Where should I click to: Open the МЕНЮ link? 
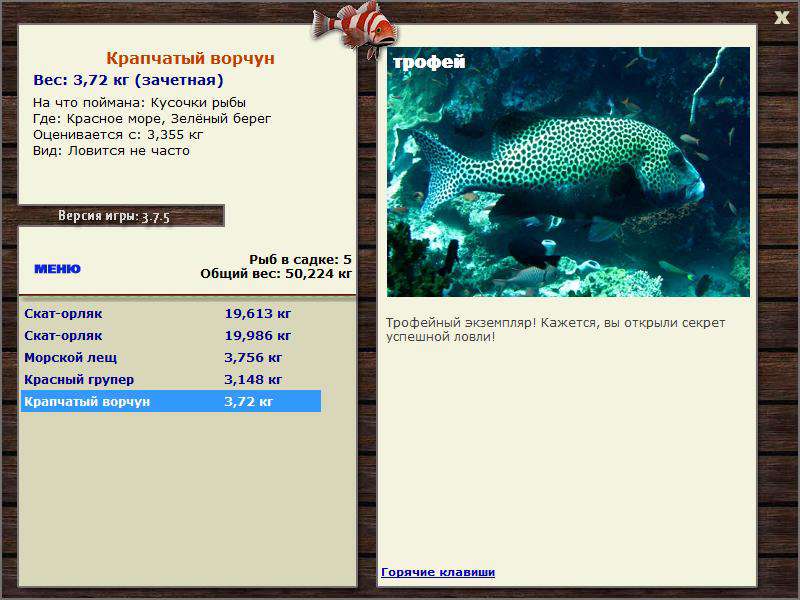pyautogui.click(x=57, y=269)
